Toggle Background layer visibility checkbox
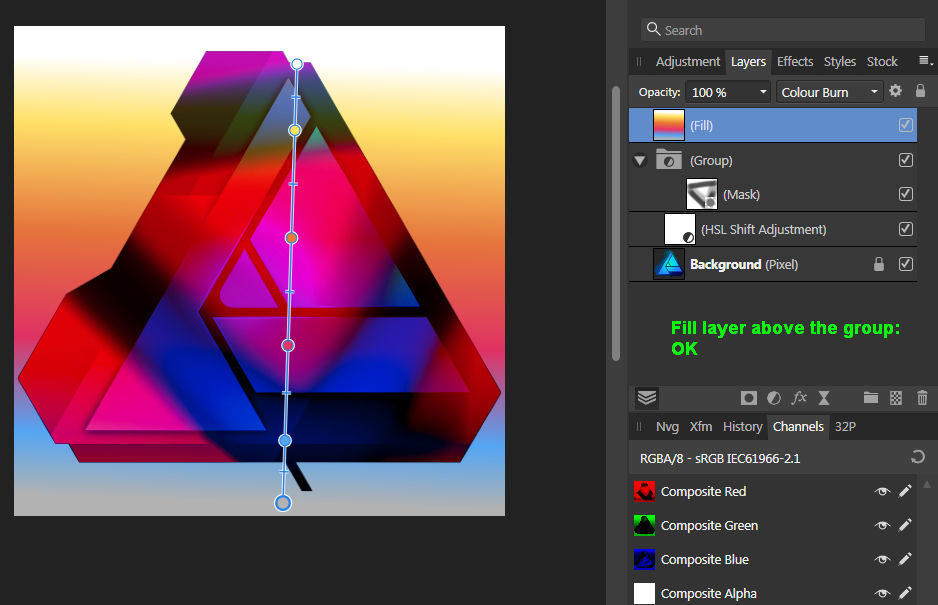Screen dimensions: 938x605 906,264
